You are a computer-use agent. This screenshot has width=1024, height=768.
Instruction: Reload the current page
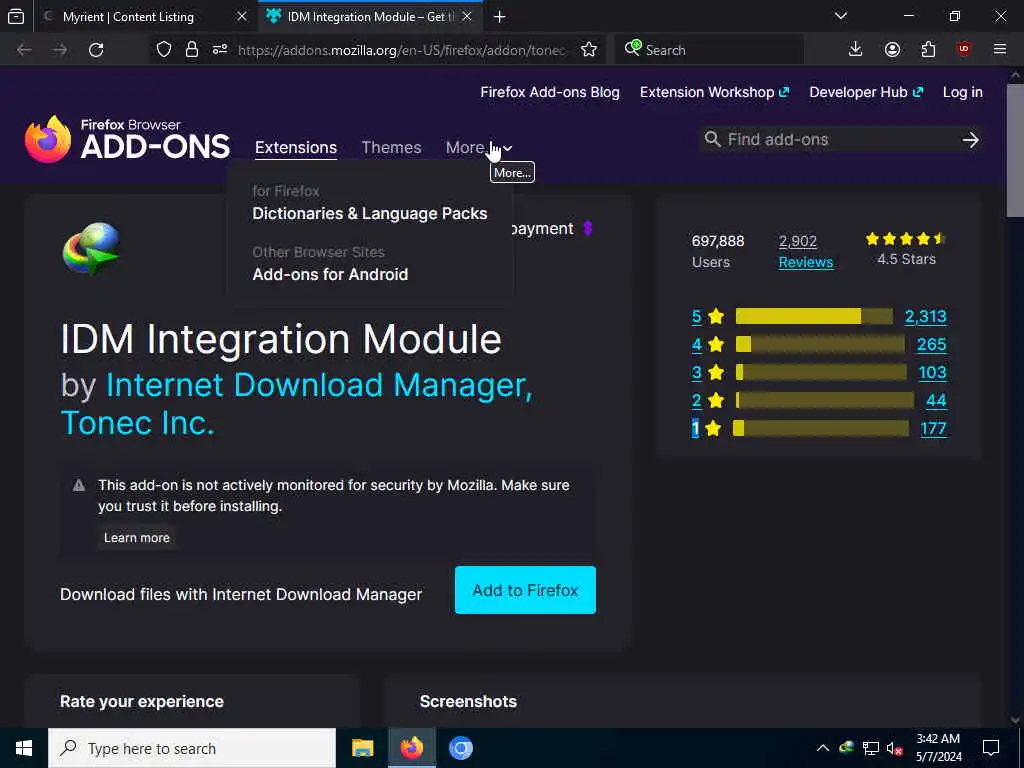tap(96, 50)
